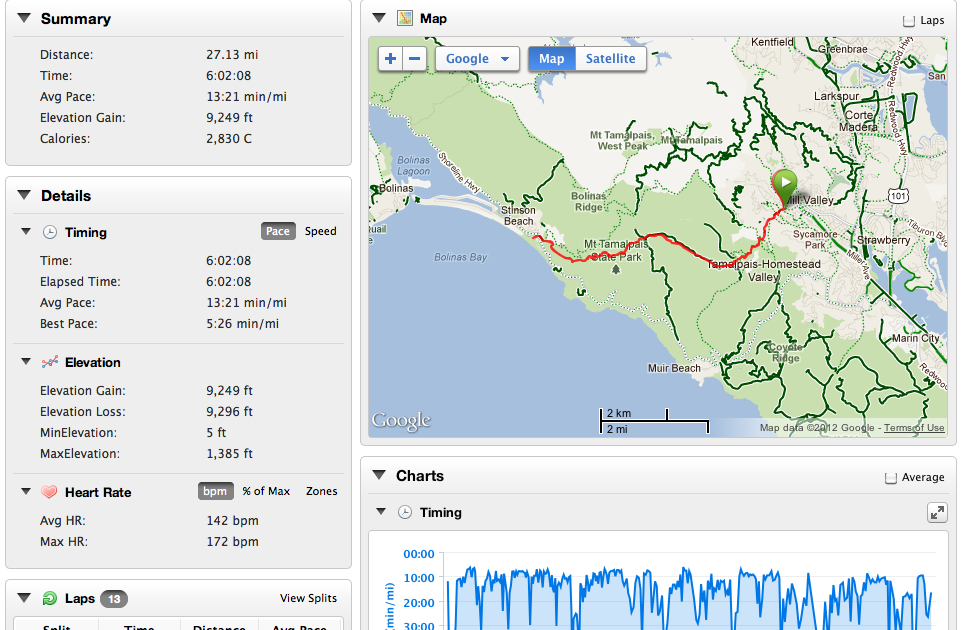Switch map to Satellite view

tap(610, 59)
